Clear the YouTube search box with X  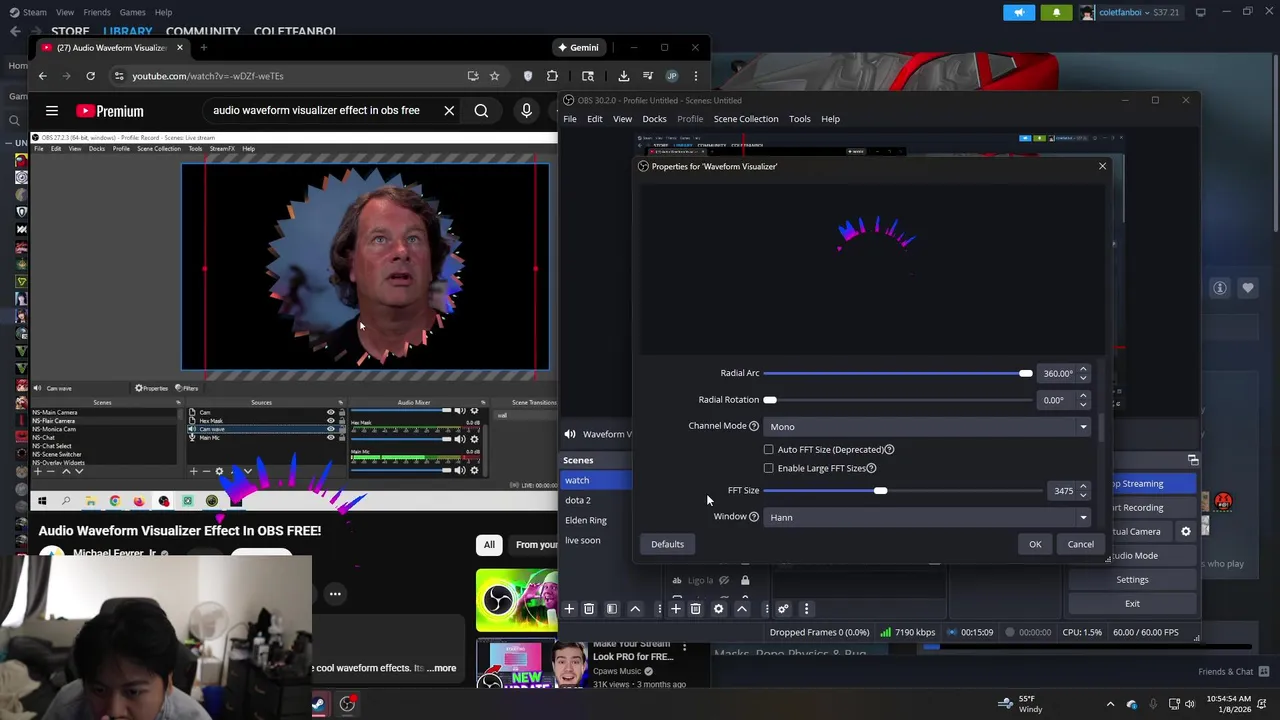click(449, 111)
